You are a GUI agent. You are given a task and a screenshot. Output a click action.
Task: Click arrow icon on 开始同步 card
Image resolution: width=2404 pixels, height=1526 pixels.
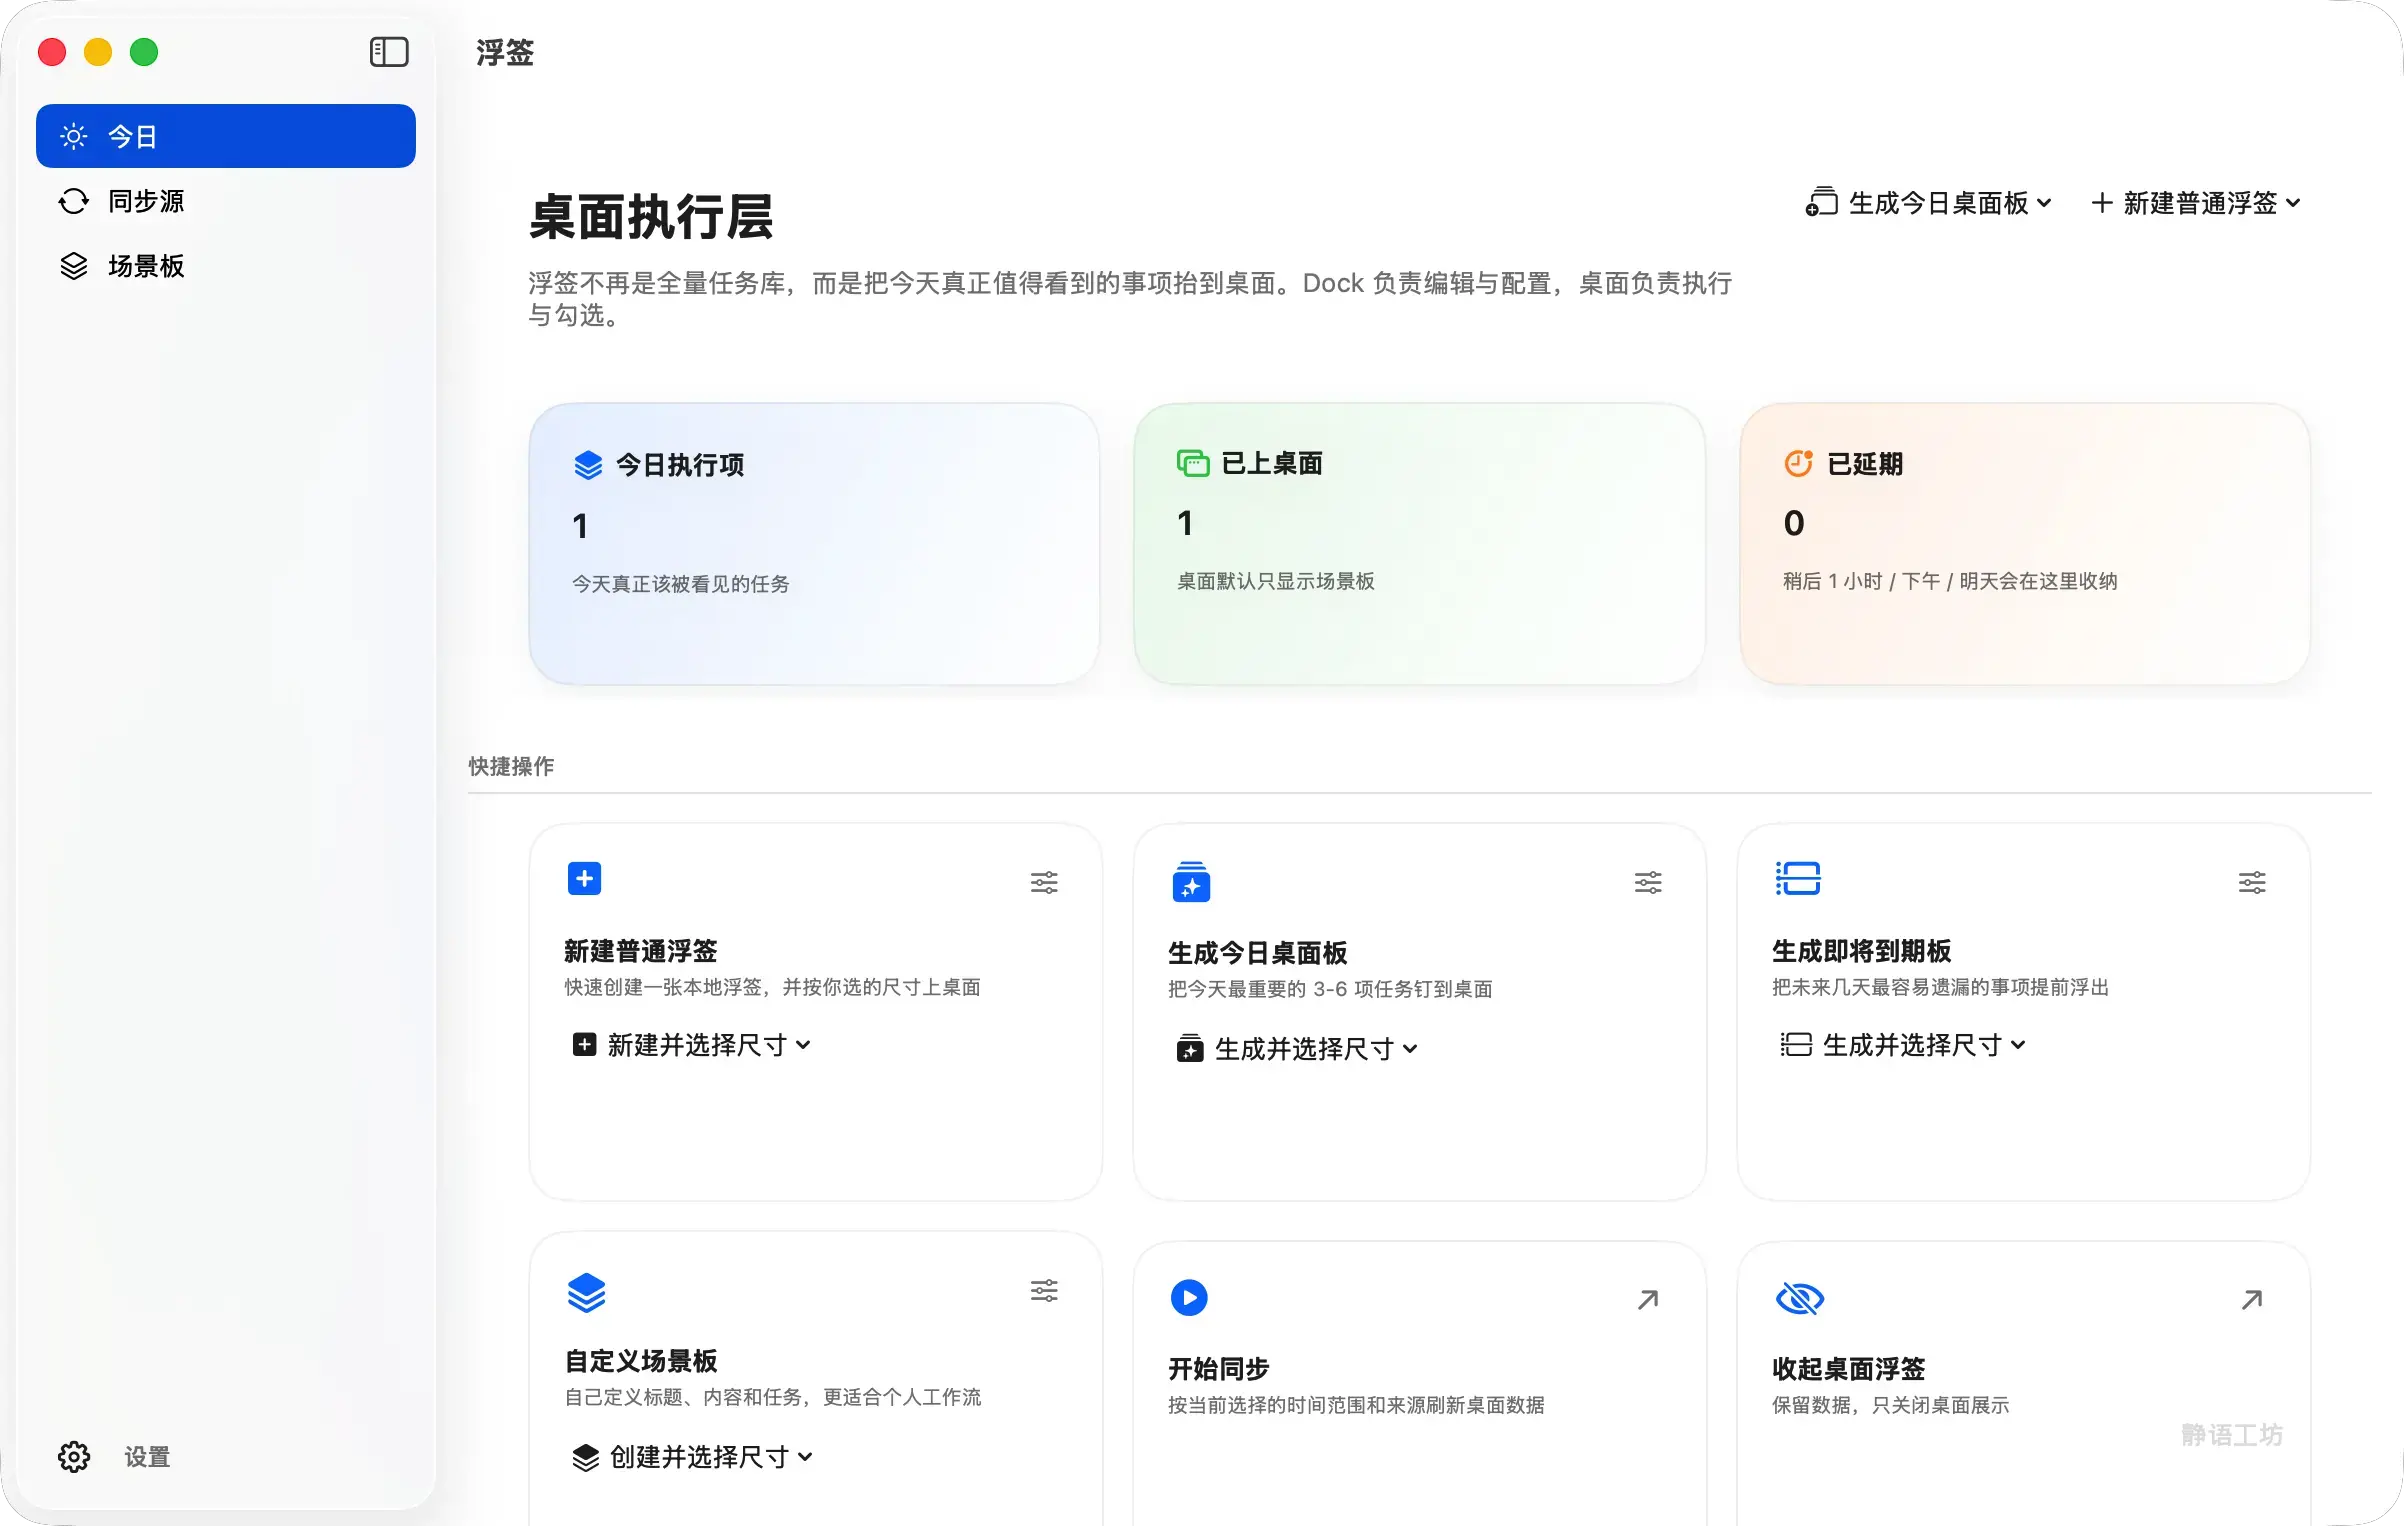[1648, 1299]
